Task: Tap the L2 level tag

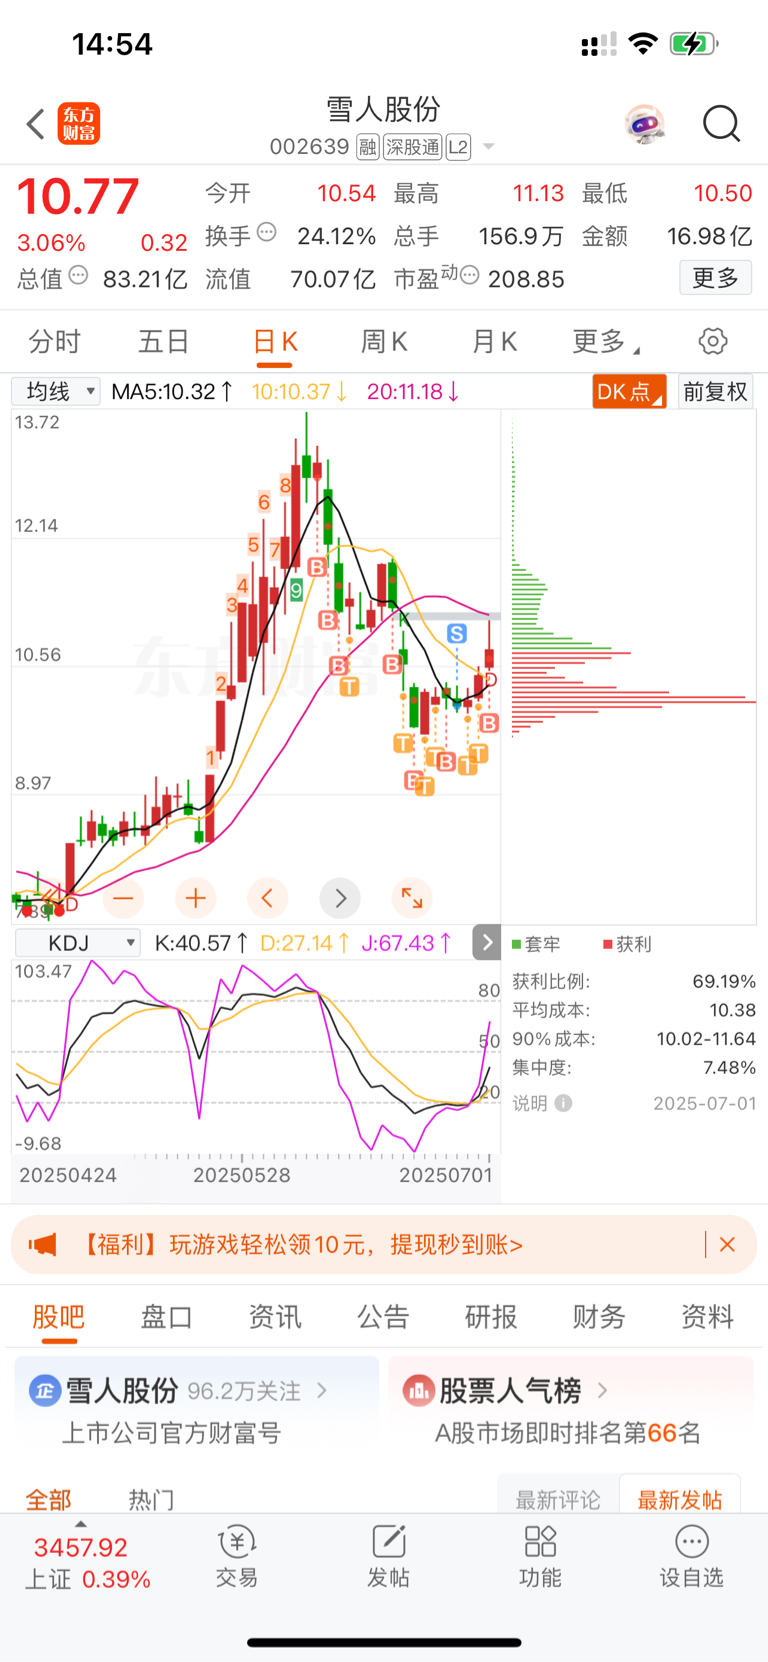Action: click(x=458, y=147)
